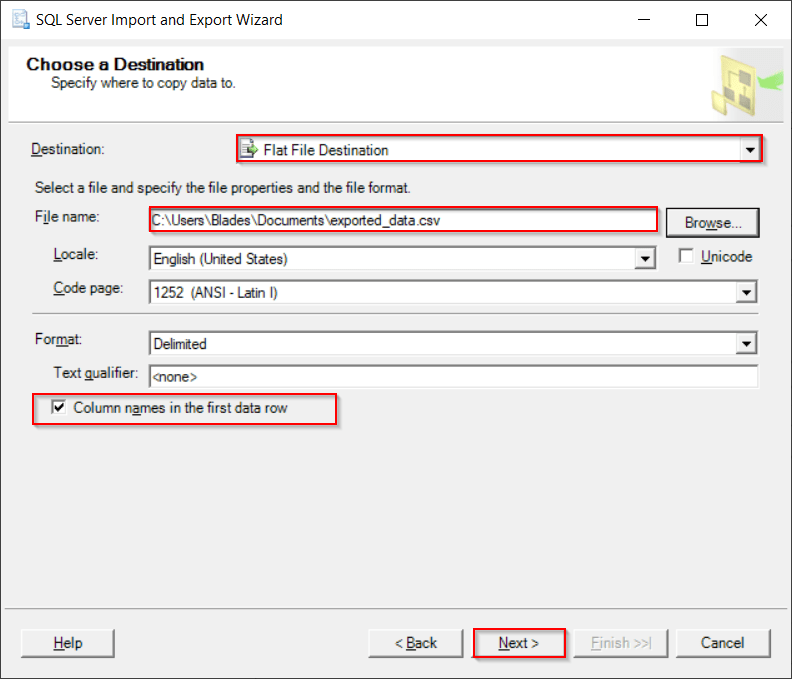Image resolution: width=792 pixels, height=679 pixels.
Task: Click the 'Code page:' label
Action: pyautogui.click(x=88, y=288)
